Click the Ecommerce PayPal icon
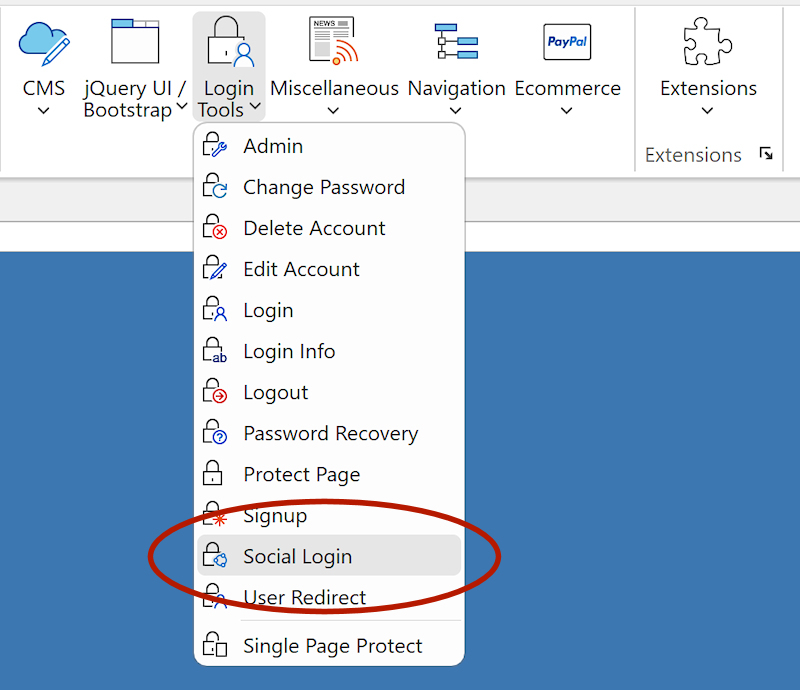Viewport: 800px width, 690px height. tap(567, 42)
